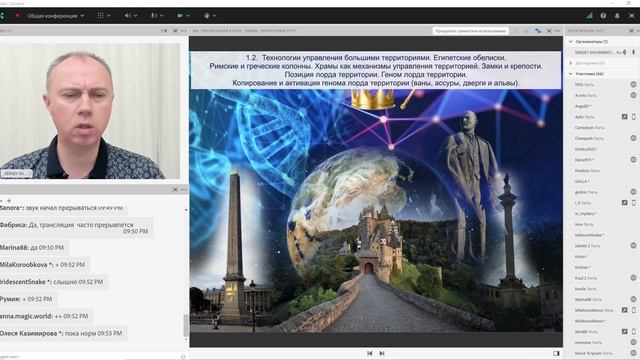
Task: Select participant Karen
Action: tap(581, 256)
